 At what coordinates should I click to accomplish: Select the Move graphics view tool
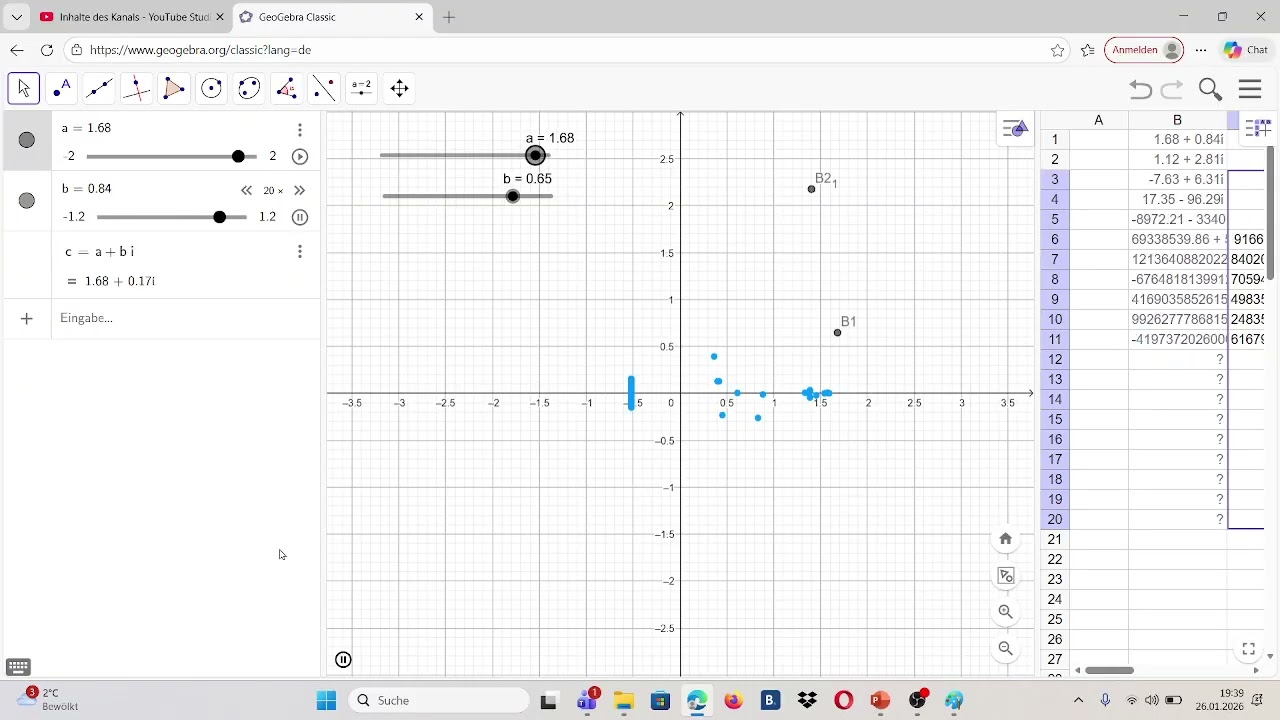399,89
